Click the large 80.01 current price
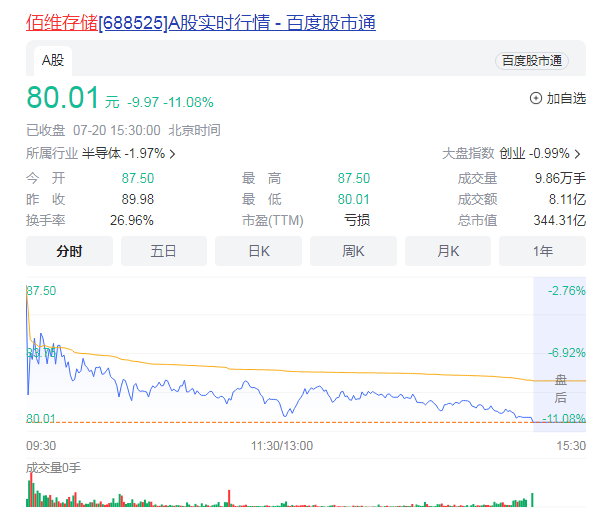The height and width of the screenshot is (520, 616). (x=63, y=98)
